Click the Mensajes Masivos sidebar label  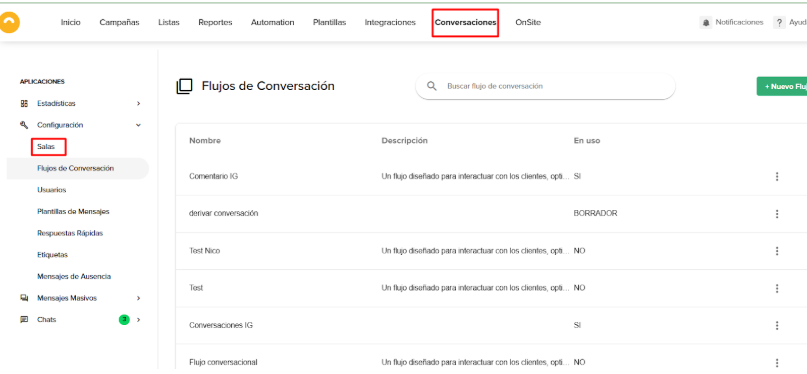click(x=67, y=298)
